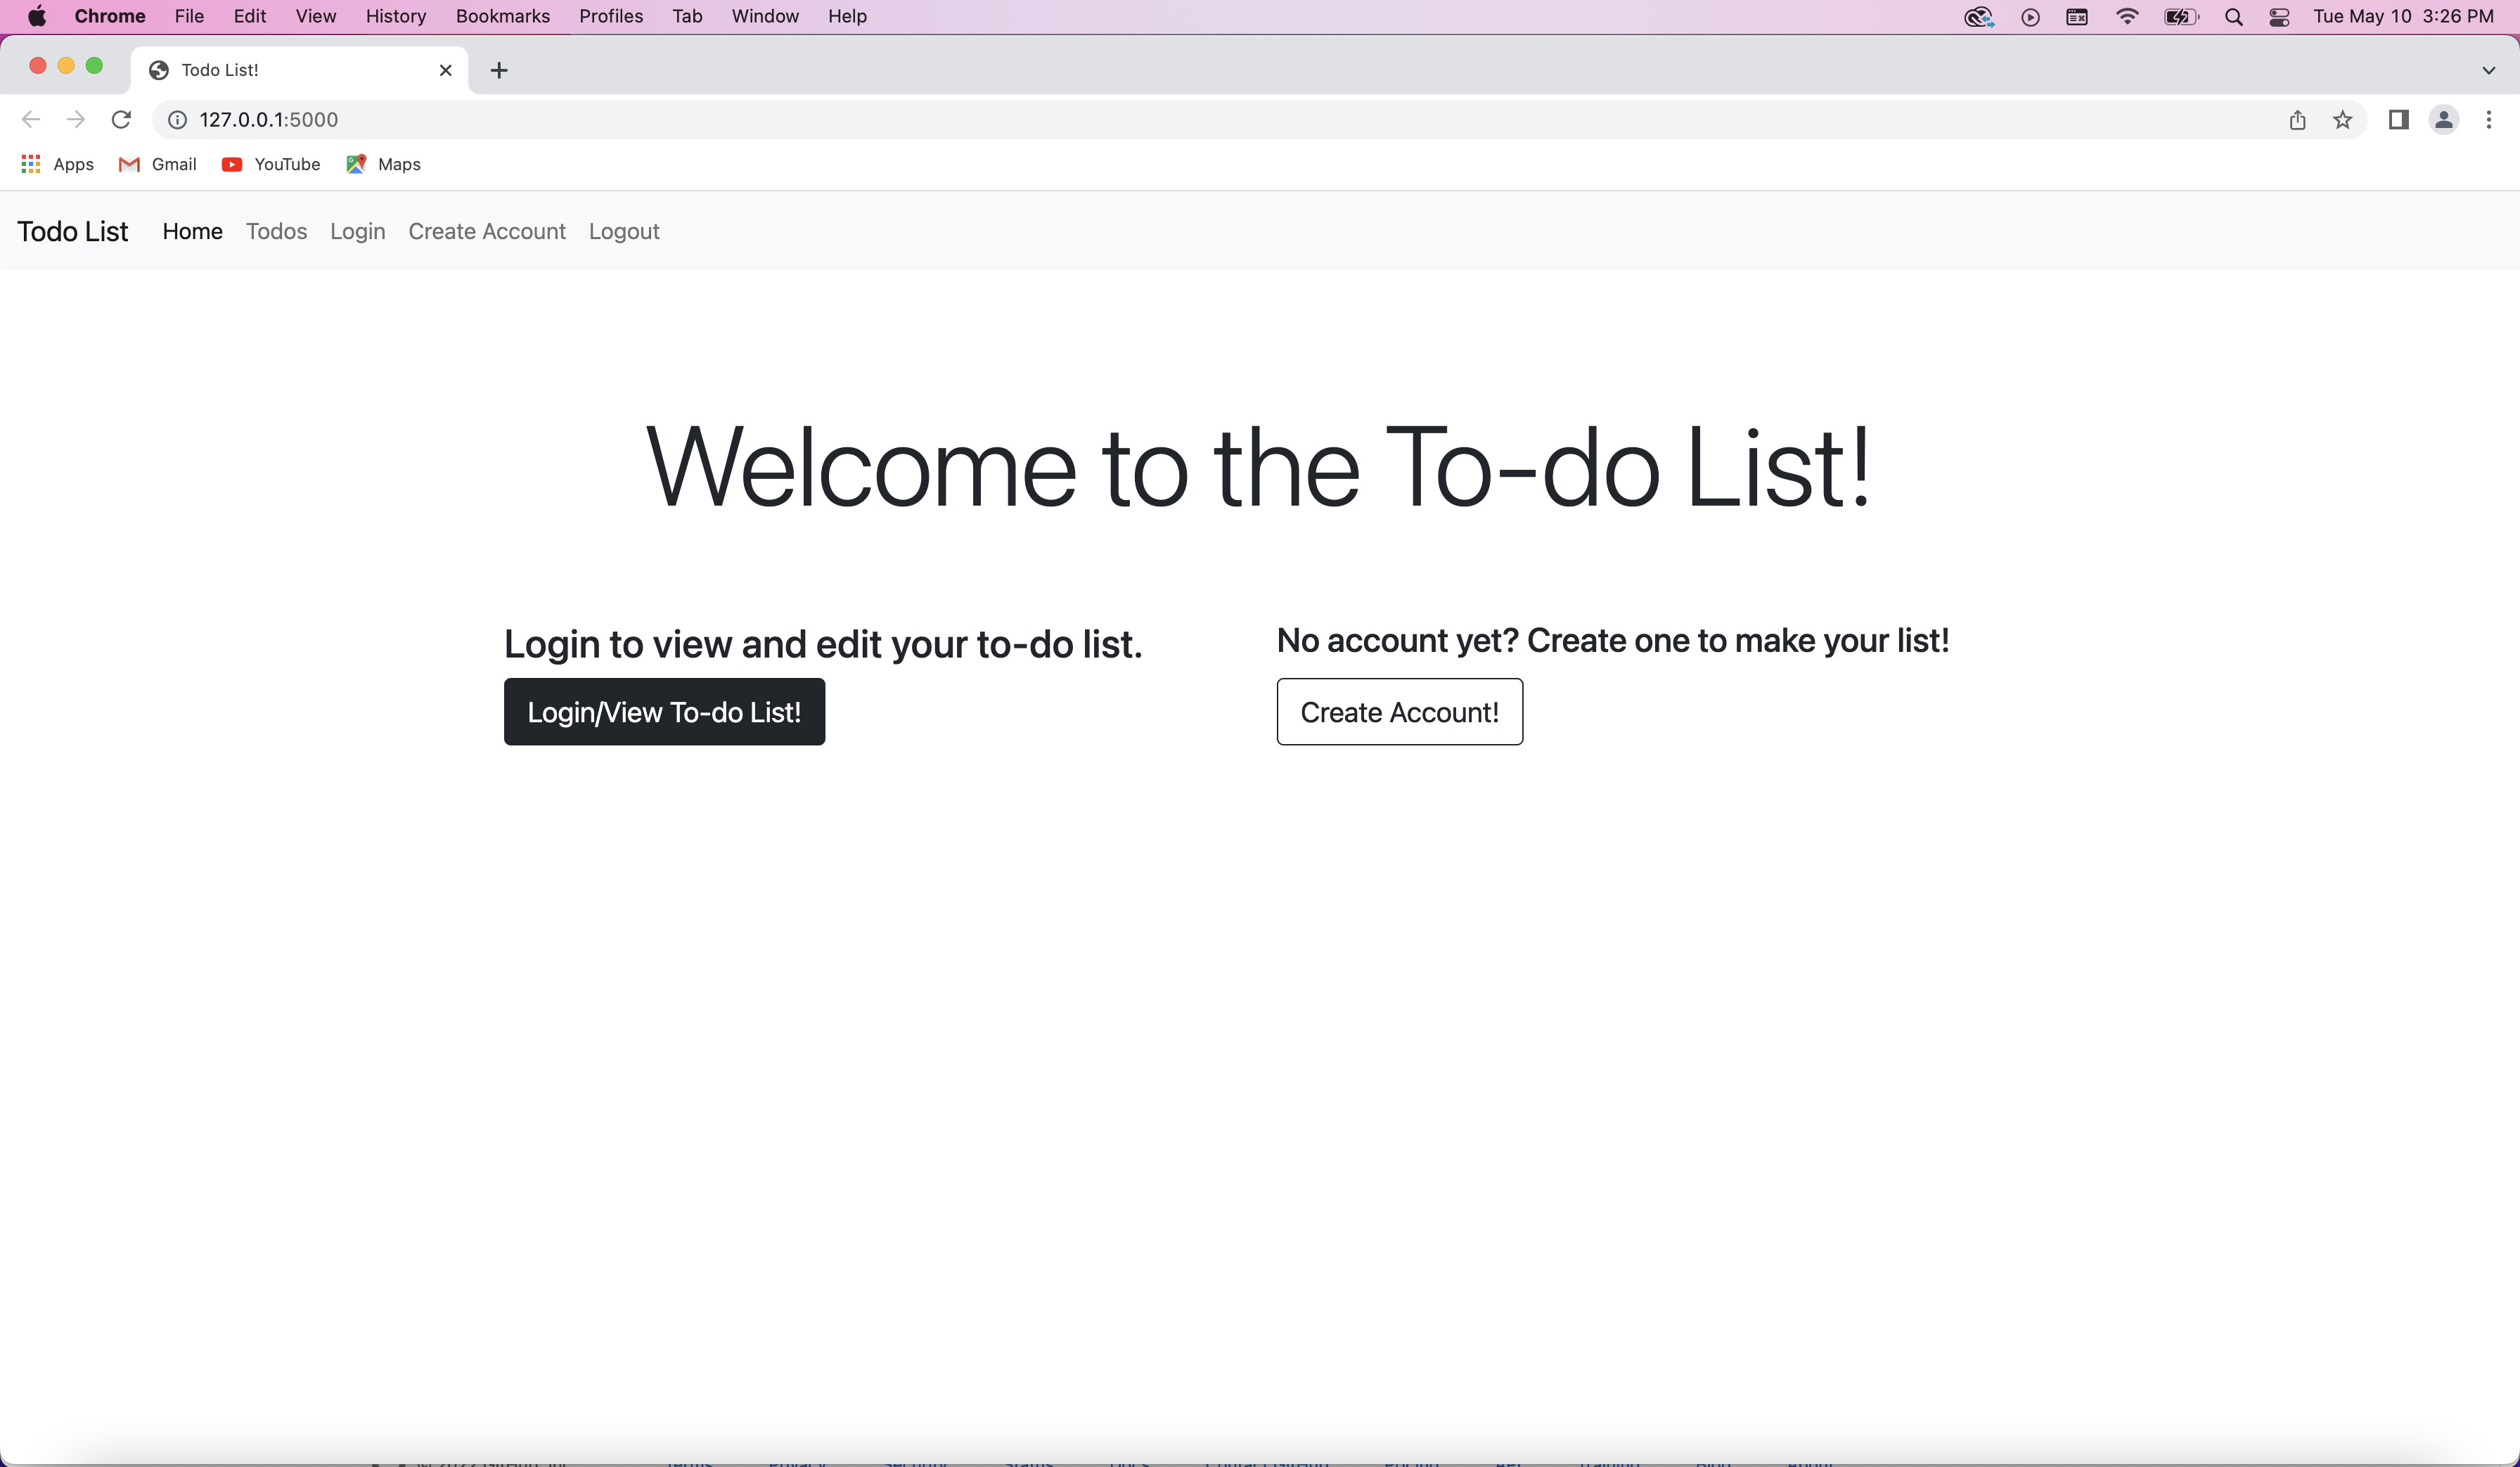Click the Create Account navigation link

click(x=485, y=231)
